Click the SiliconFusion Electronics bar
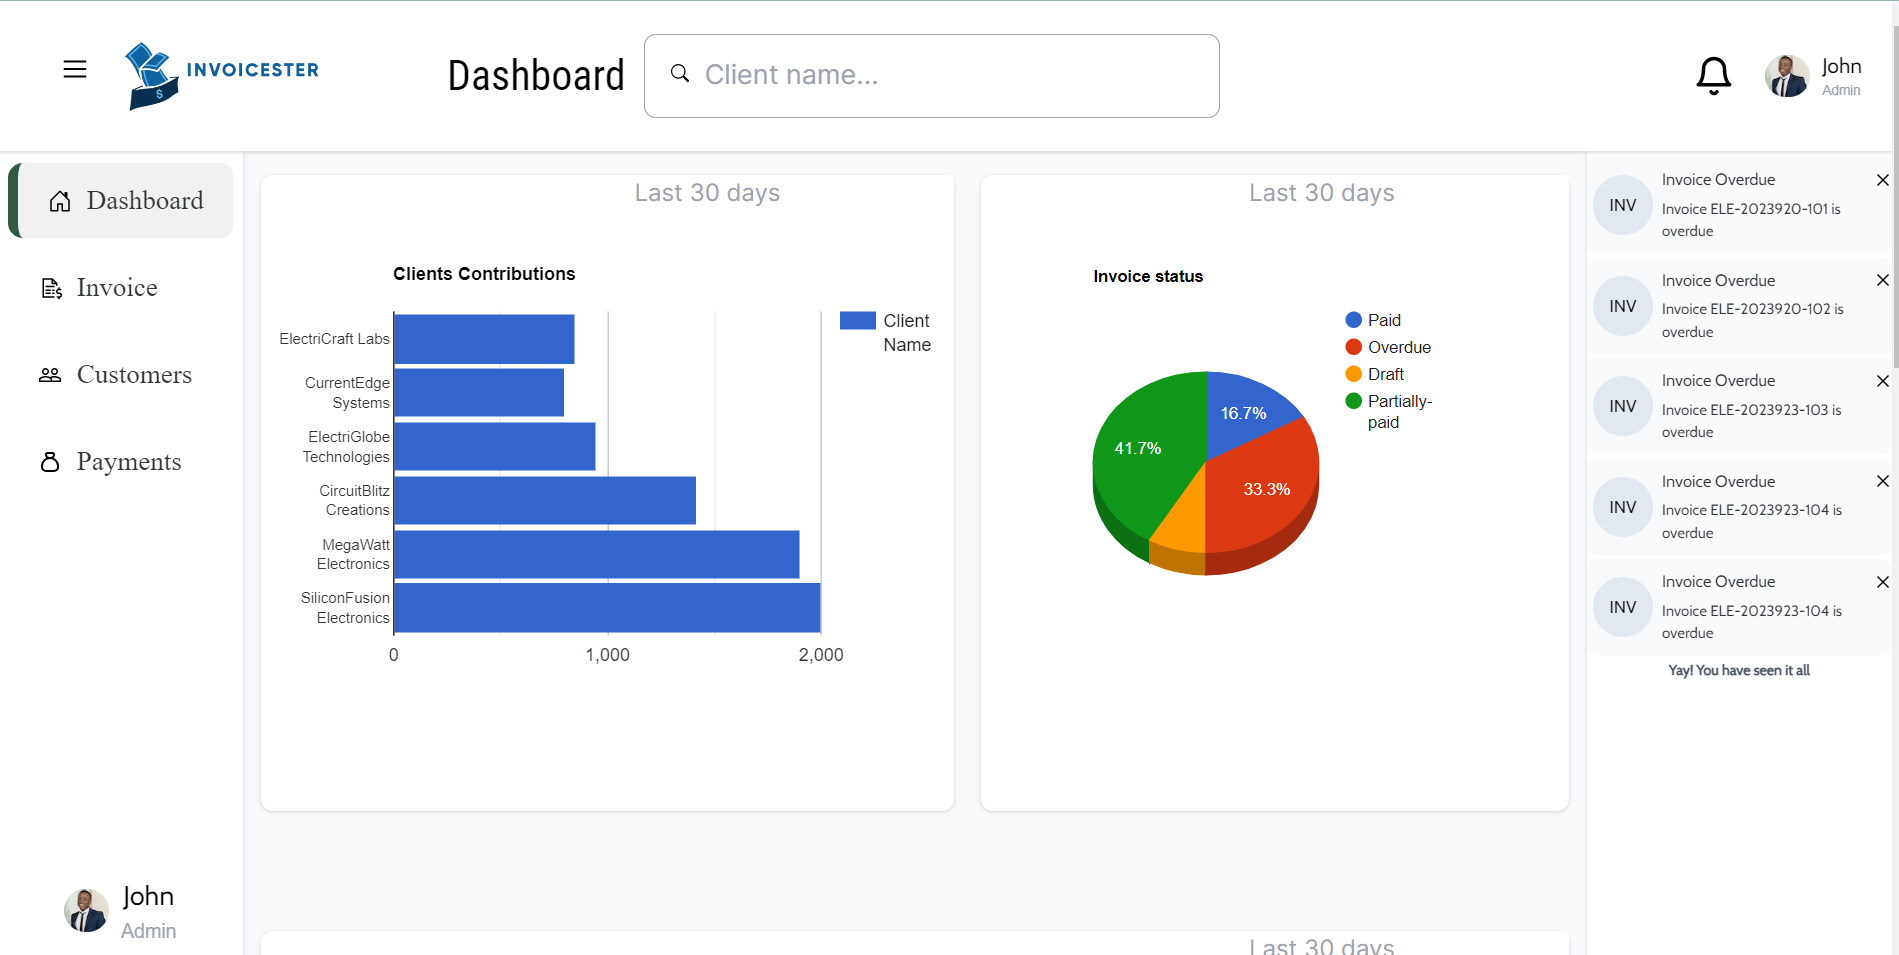This screenshot has height=955, width=1899. 607,608
